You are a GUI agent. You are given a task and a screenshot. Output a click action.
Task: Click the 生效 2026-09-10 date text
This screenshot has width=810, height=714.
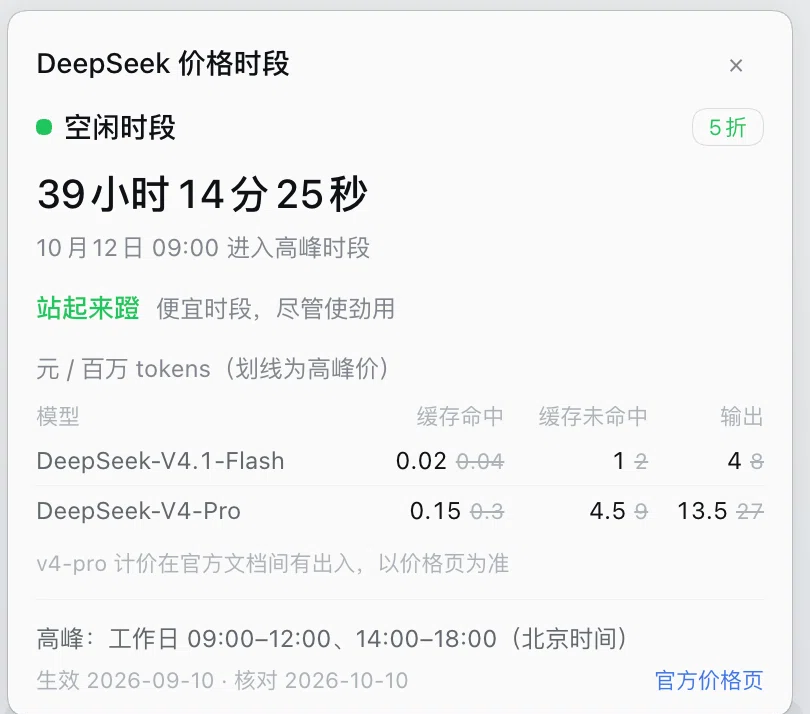click(125, 680)
